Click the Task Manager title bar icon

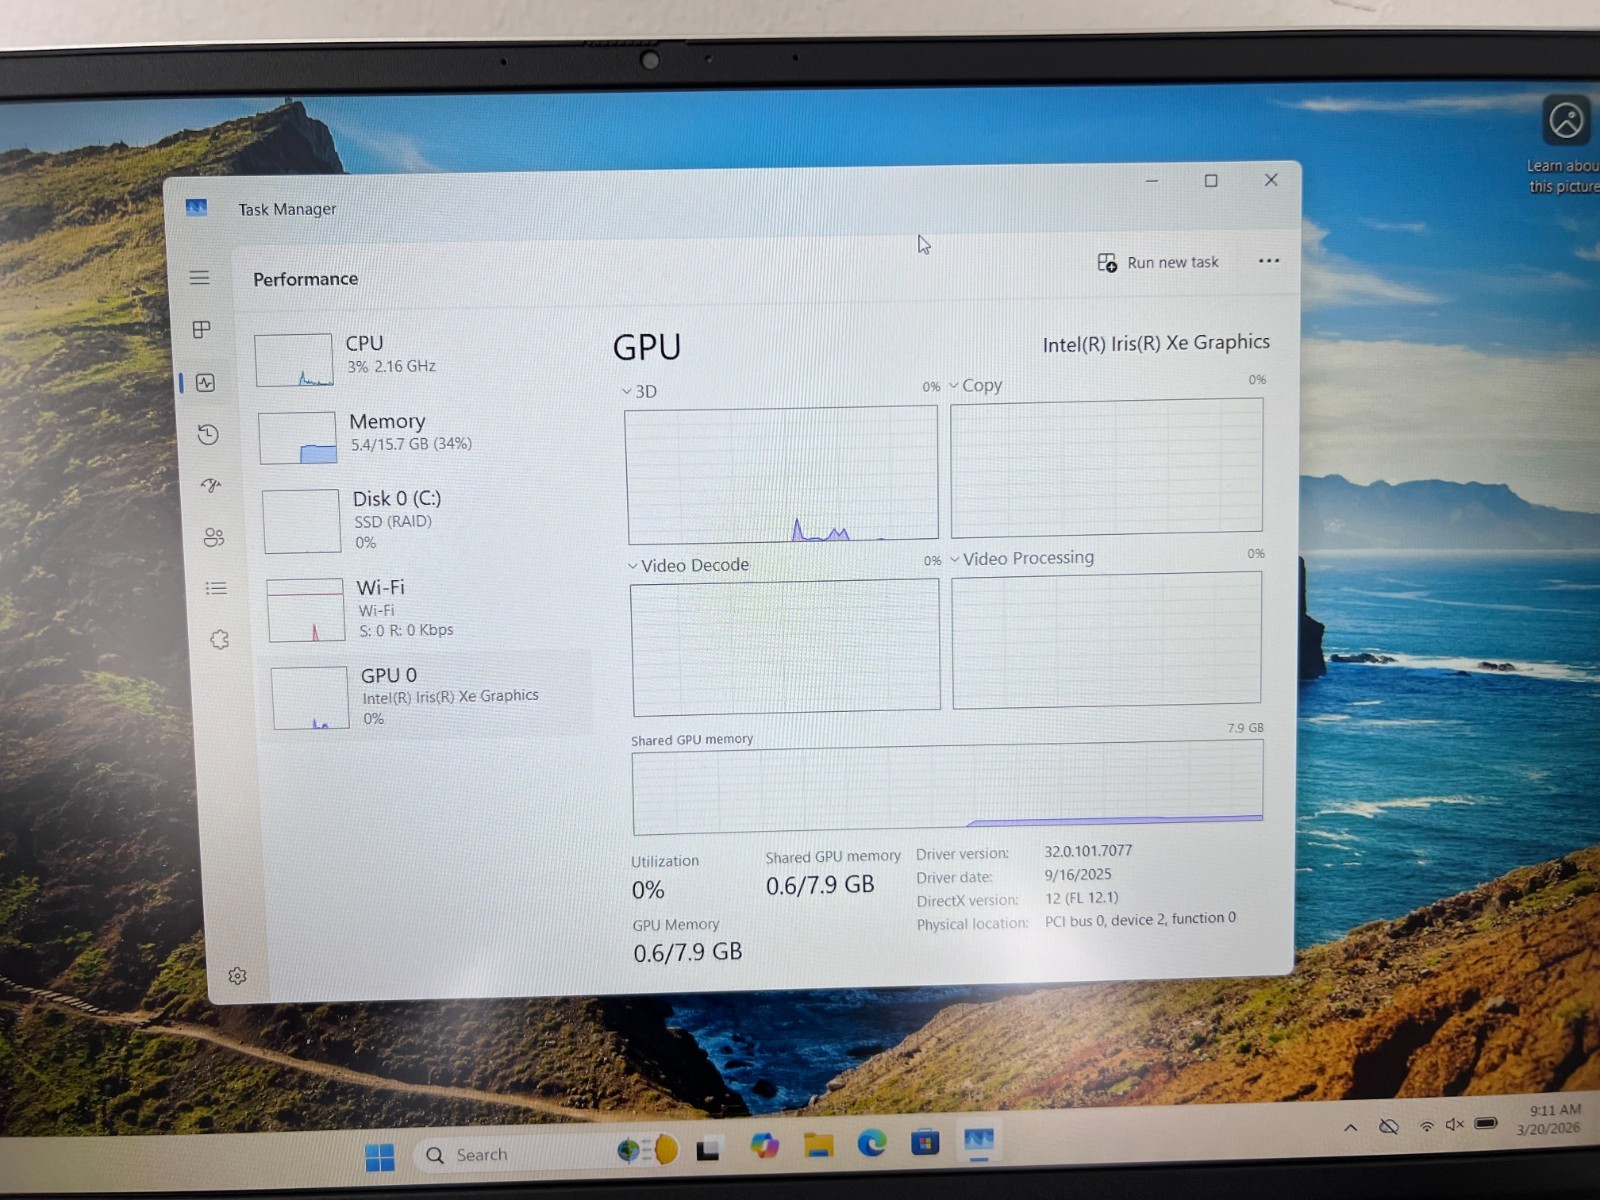coord(196,207)
